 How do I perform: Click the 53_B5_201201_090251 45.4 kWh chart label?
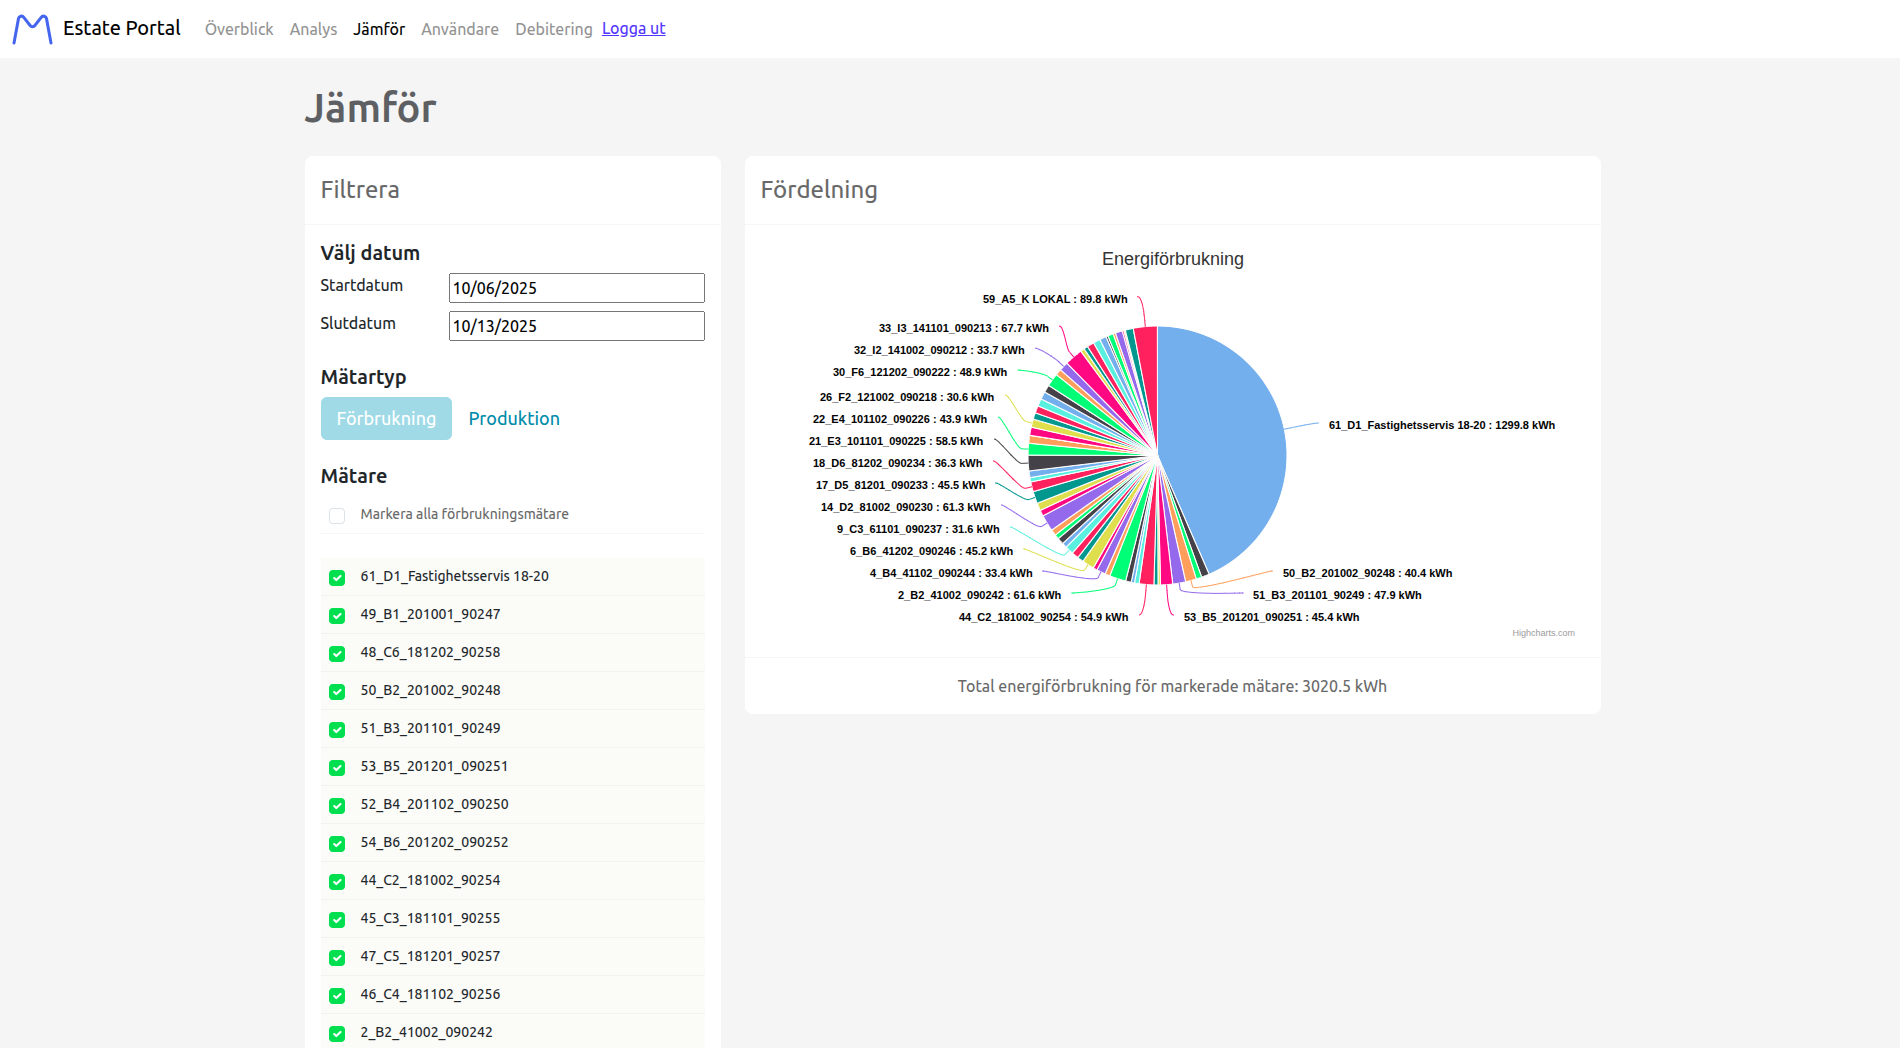pos(1271,617)
